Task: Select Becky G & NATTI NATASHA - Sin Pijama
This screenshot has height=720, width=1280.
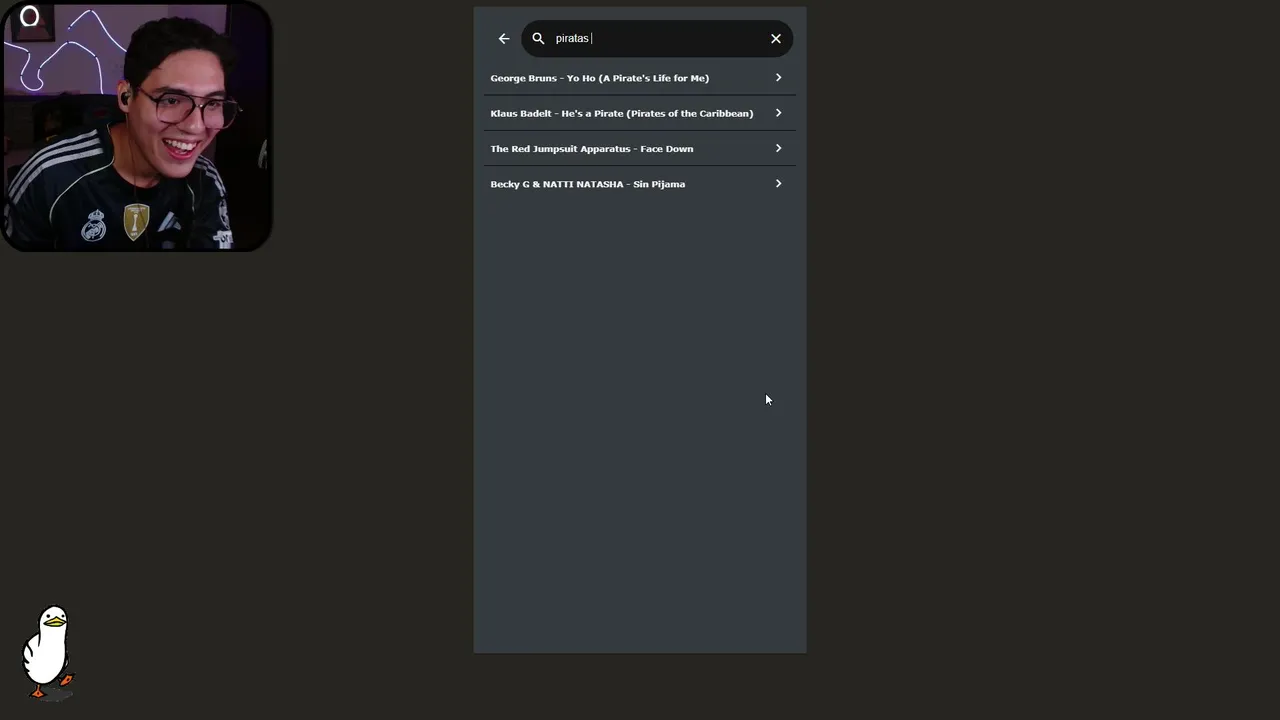Action: point(587,184)
